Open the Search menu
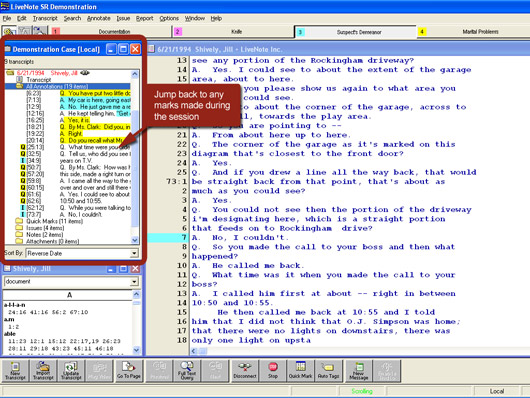 (72, 18)
